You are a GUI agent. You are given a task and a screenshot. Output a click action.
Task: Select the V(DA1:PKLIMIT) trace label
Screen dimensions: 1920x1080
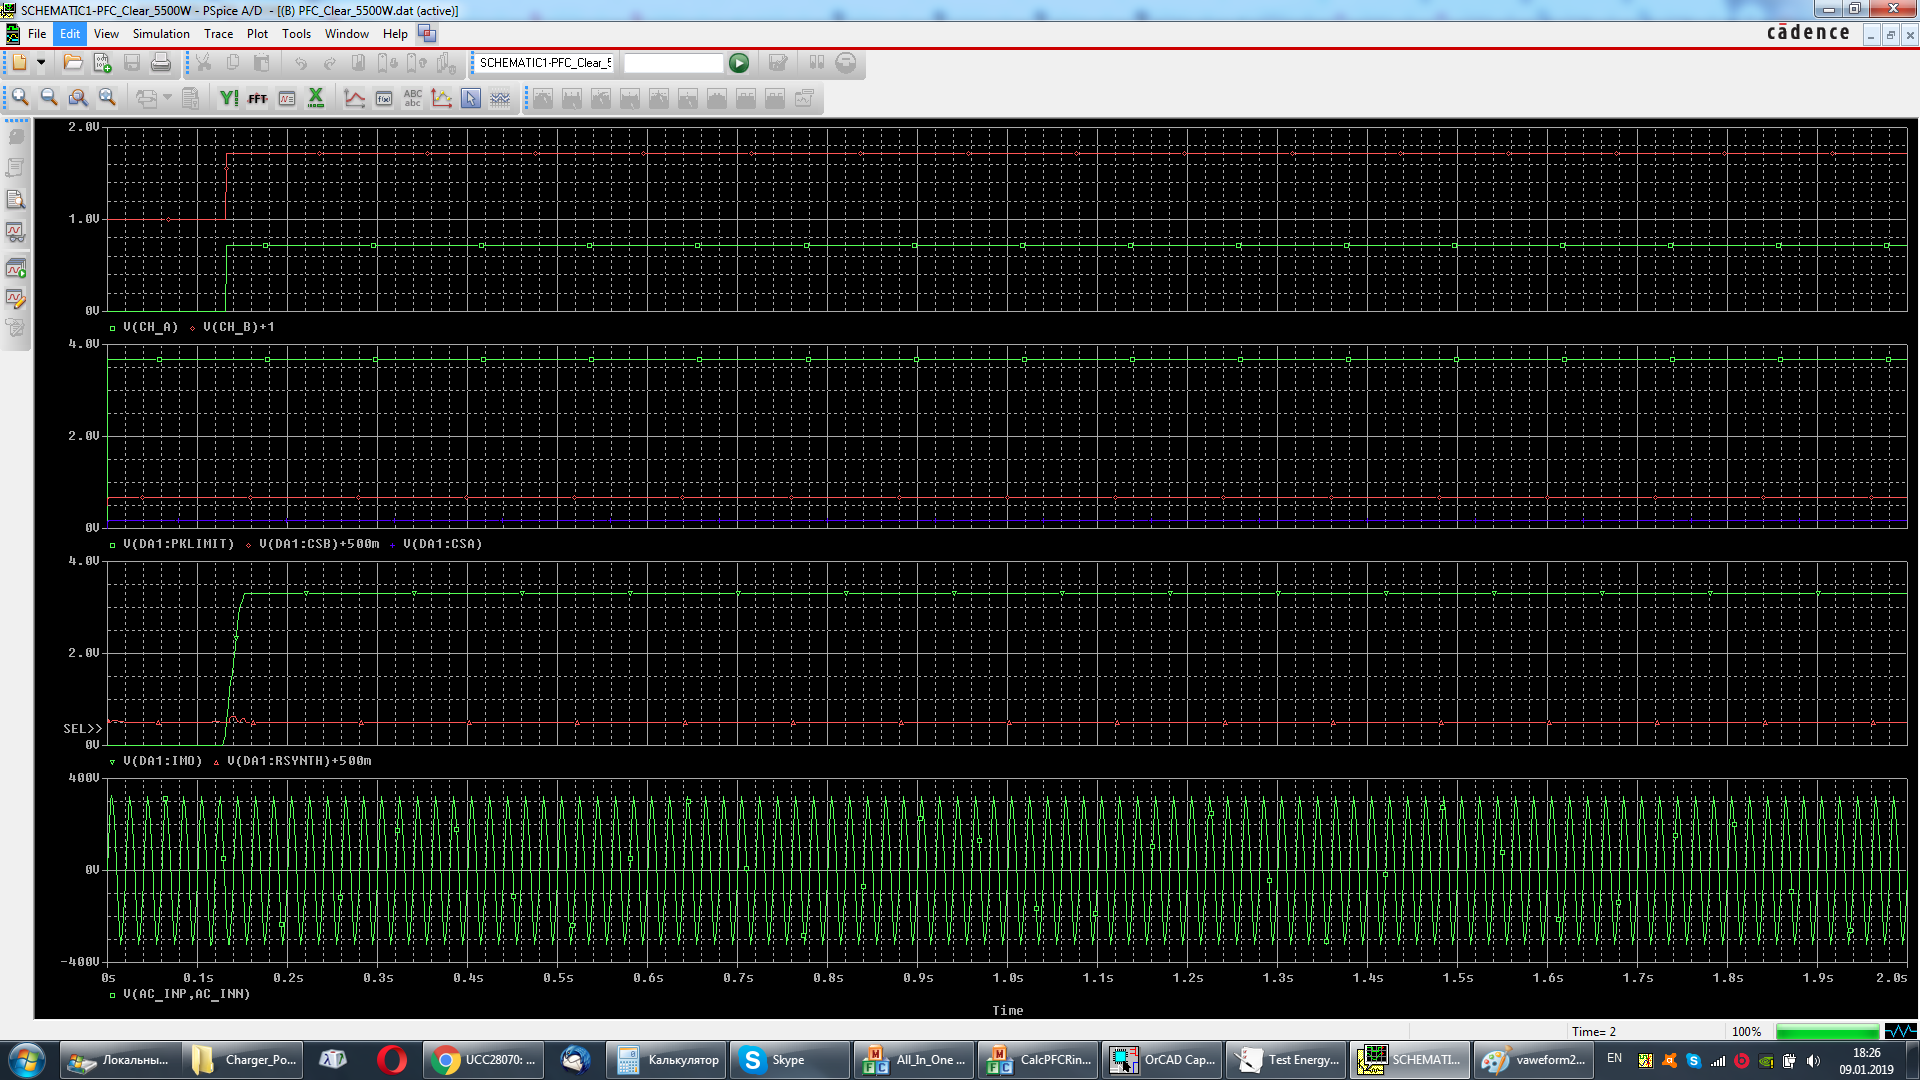178,544
